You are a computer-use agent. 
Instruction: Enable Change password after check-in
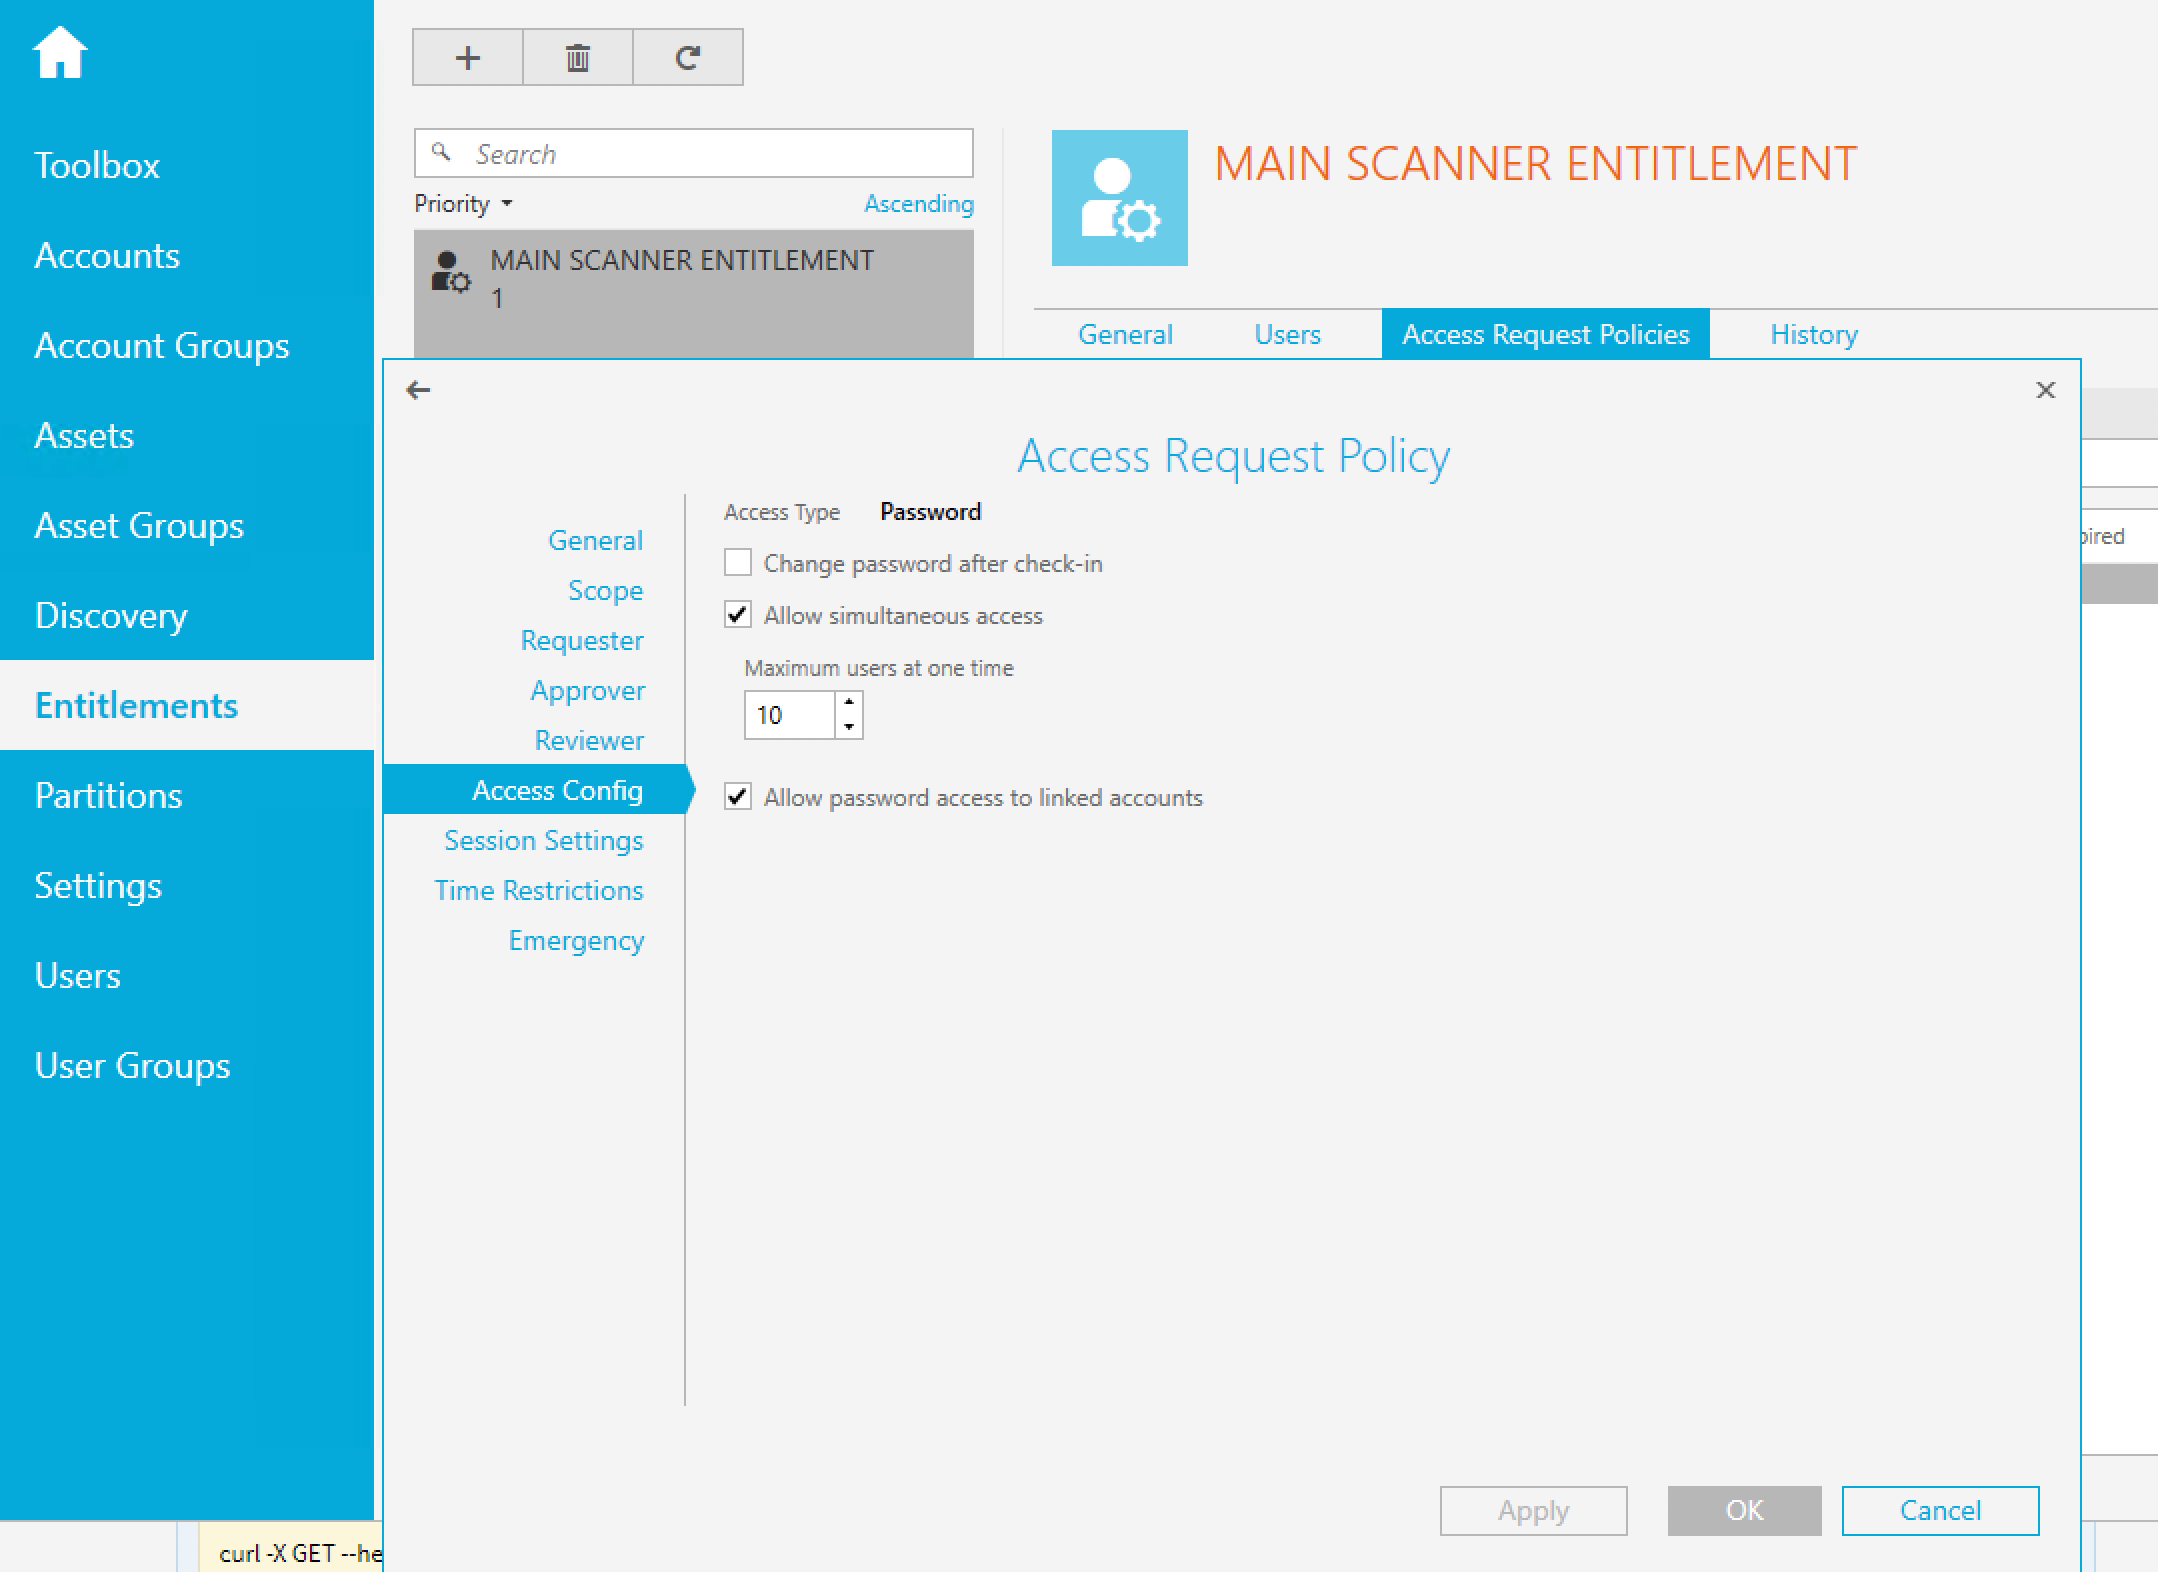(738, 563)
